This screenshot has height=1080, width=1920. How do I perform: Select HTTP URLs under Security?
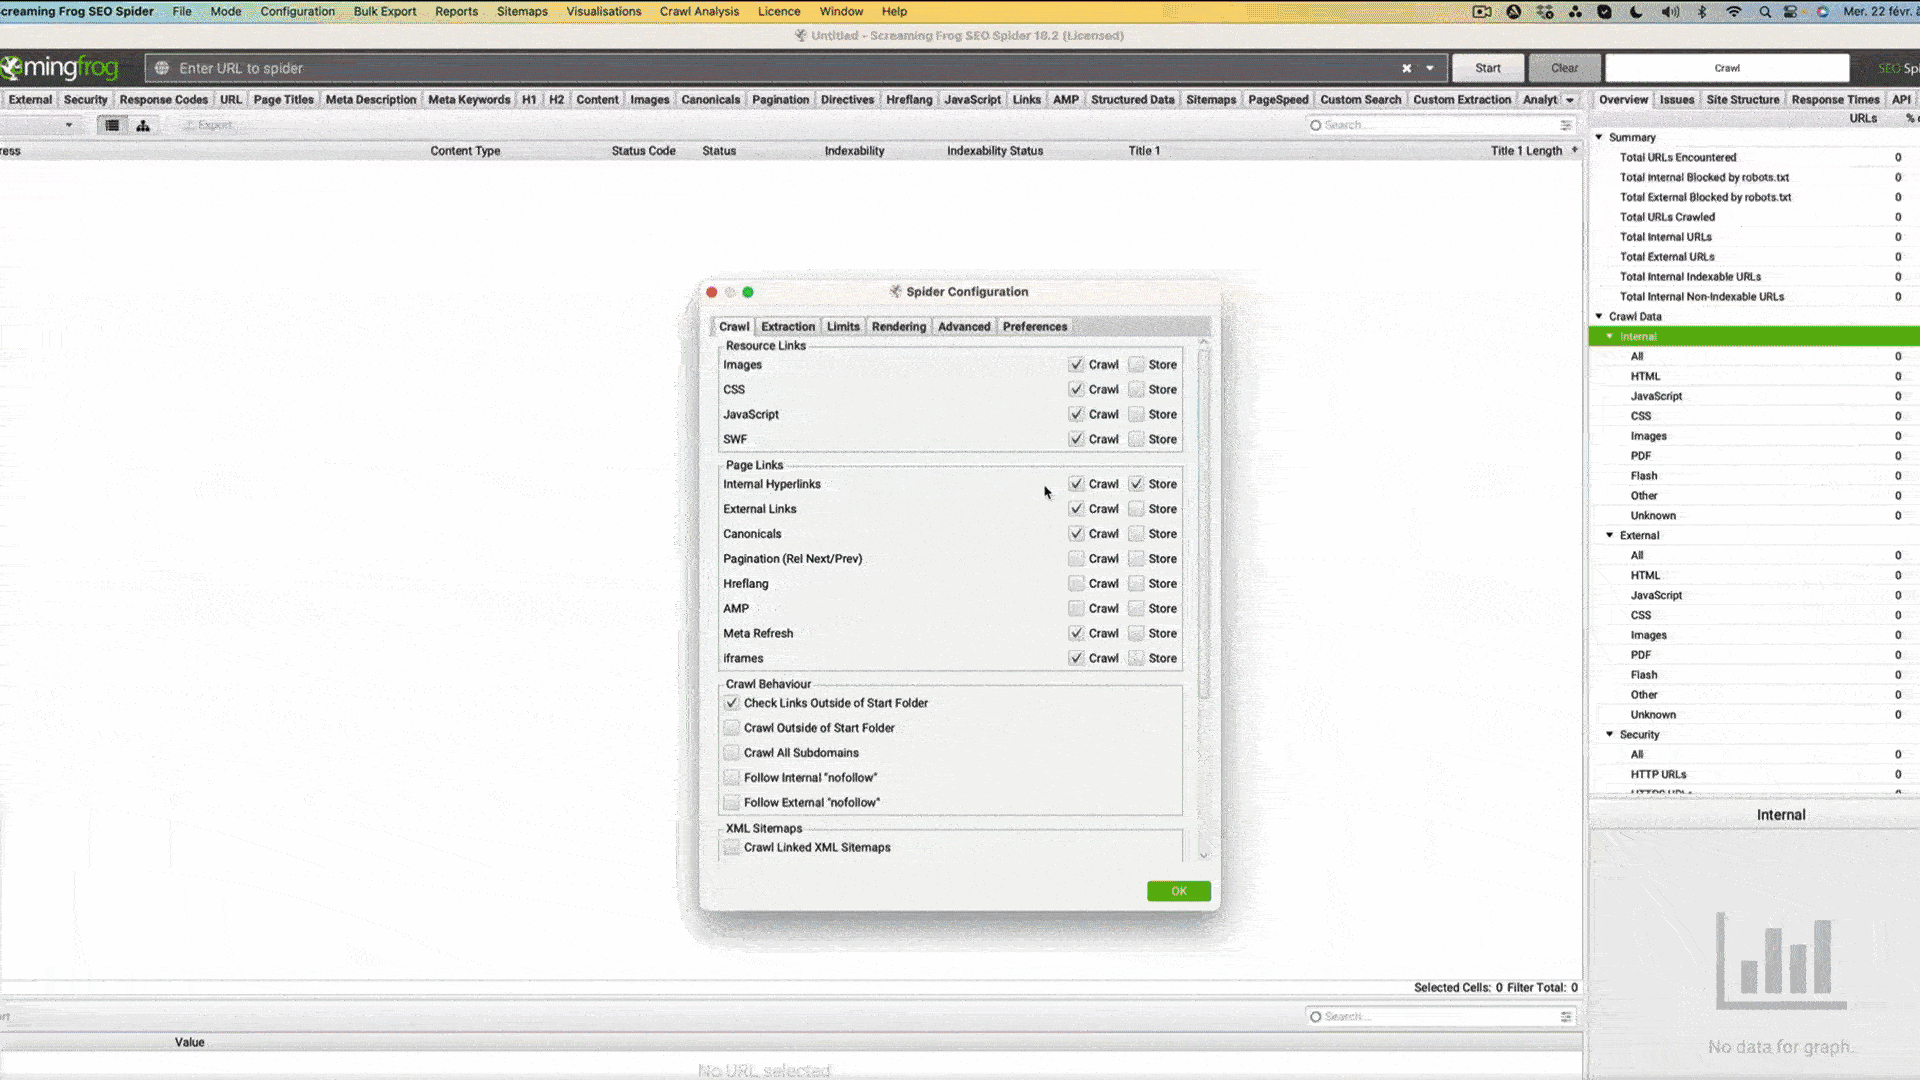coord(1658,774)
